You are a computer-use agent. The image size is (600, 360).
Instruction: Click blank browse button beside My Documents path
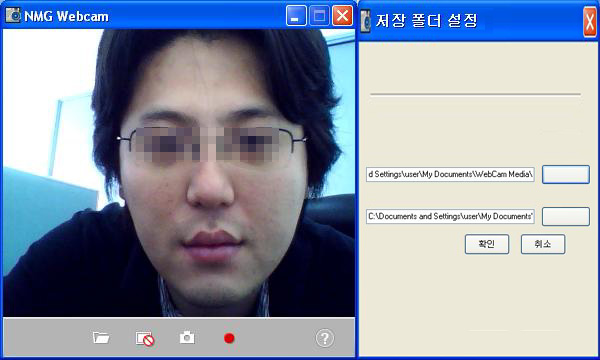click(566, 217)
